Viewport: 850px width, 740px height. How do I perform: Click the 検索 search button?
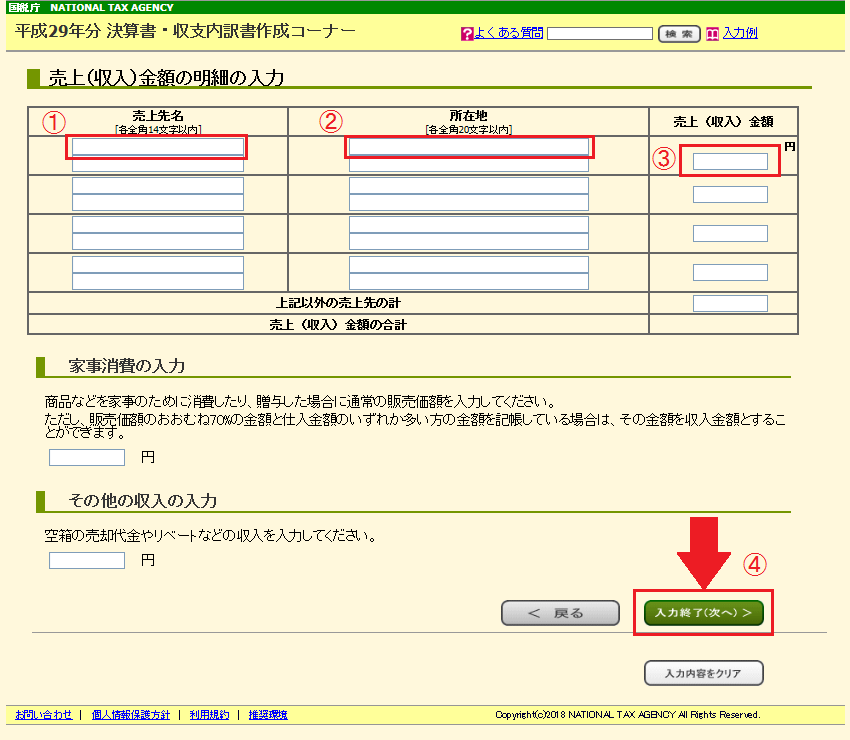679,34
